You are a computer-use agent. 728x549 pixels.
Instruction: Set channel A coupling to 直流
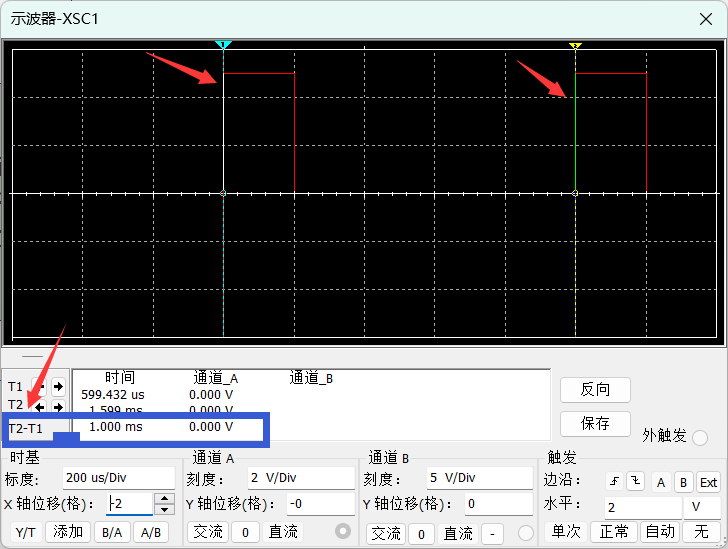point(283,532)
